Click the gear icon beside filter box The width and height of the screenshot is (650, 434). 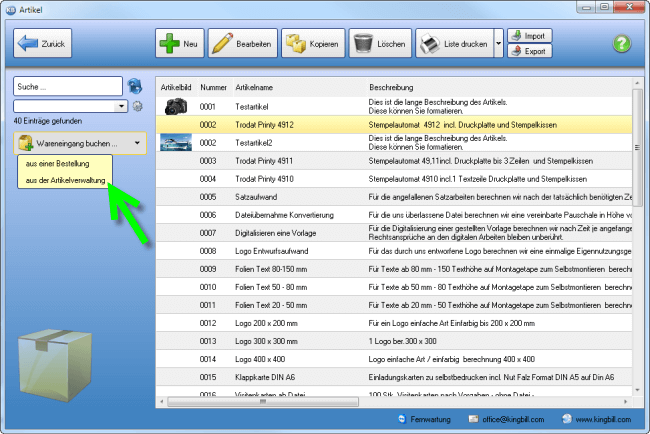(138, 106)
